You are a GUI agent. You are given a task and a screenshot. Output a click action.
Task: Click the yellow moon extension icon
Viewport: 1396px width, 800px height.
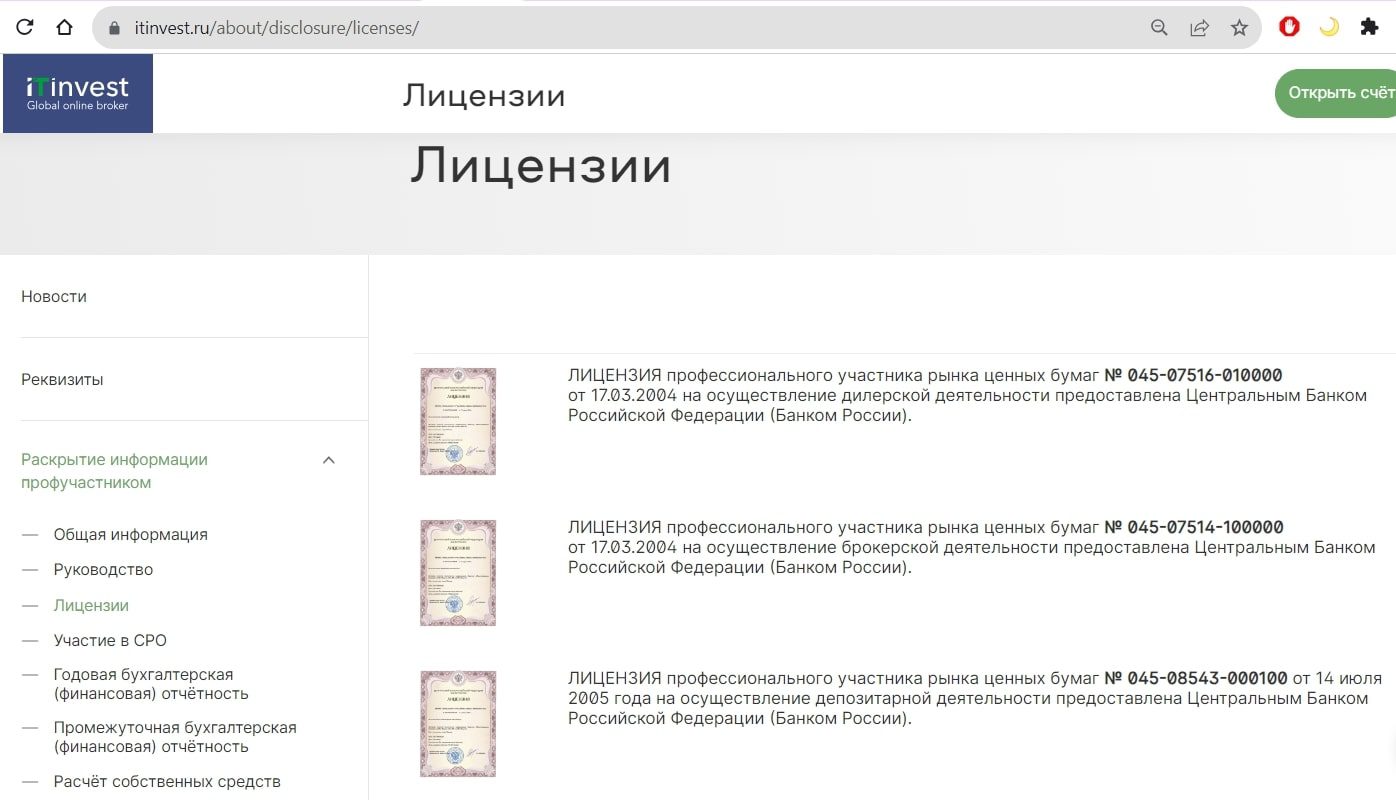click(x=1329, y=28)
